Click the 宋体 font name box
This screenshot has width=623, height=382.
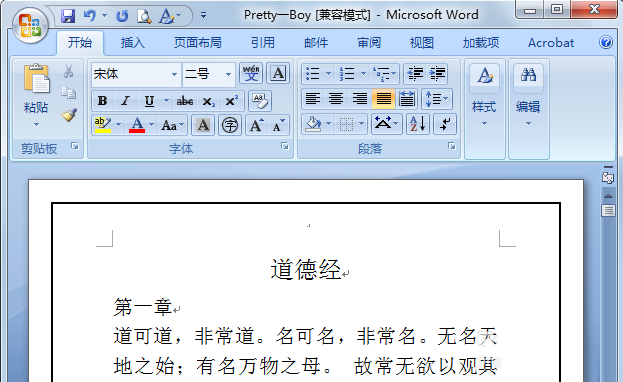pyautogui.click(x=131, y=74)
